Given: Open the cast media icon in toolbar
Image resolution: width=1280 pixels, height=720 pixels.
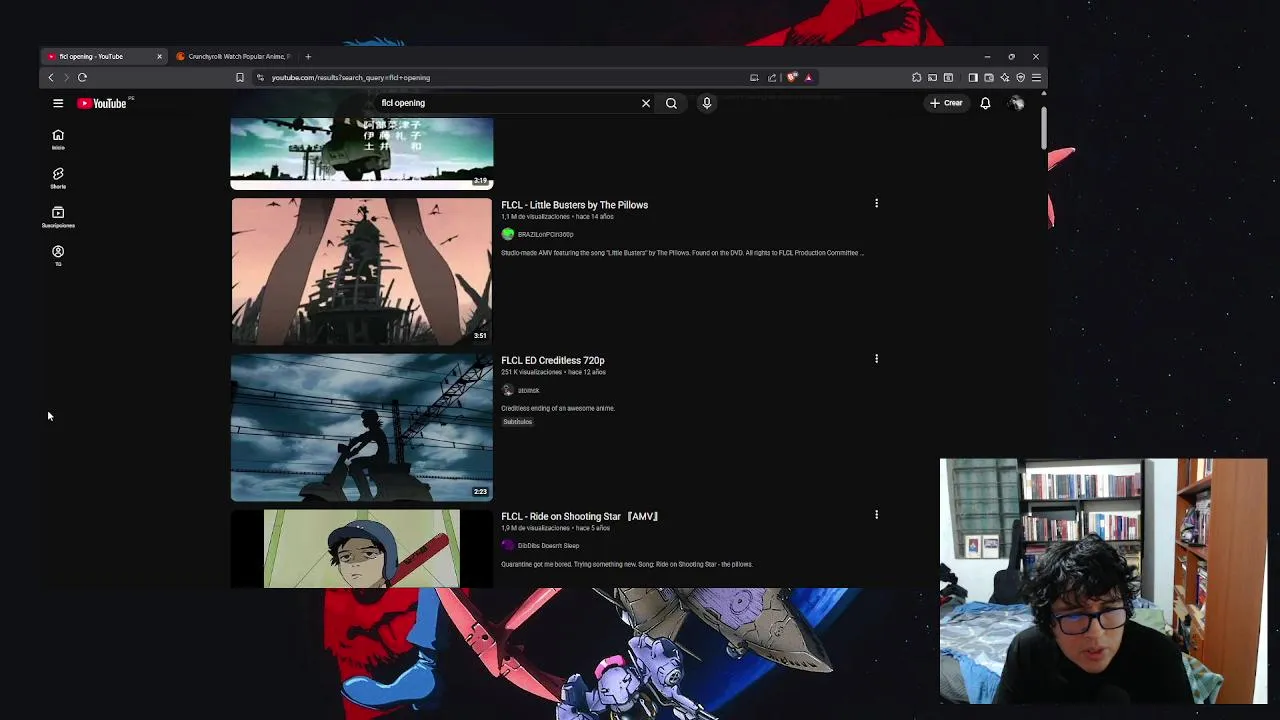Looking at the screenshot, I should pos(932,77).
